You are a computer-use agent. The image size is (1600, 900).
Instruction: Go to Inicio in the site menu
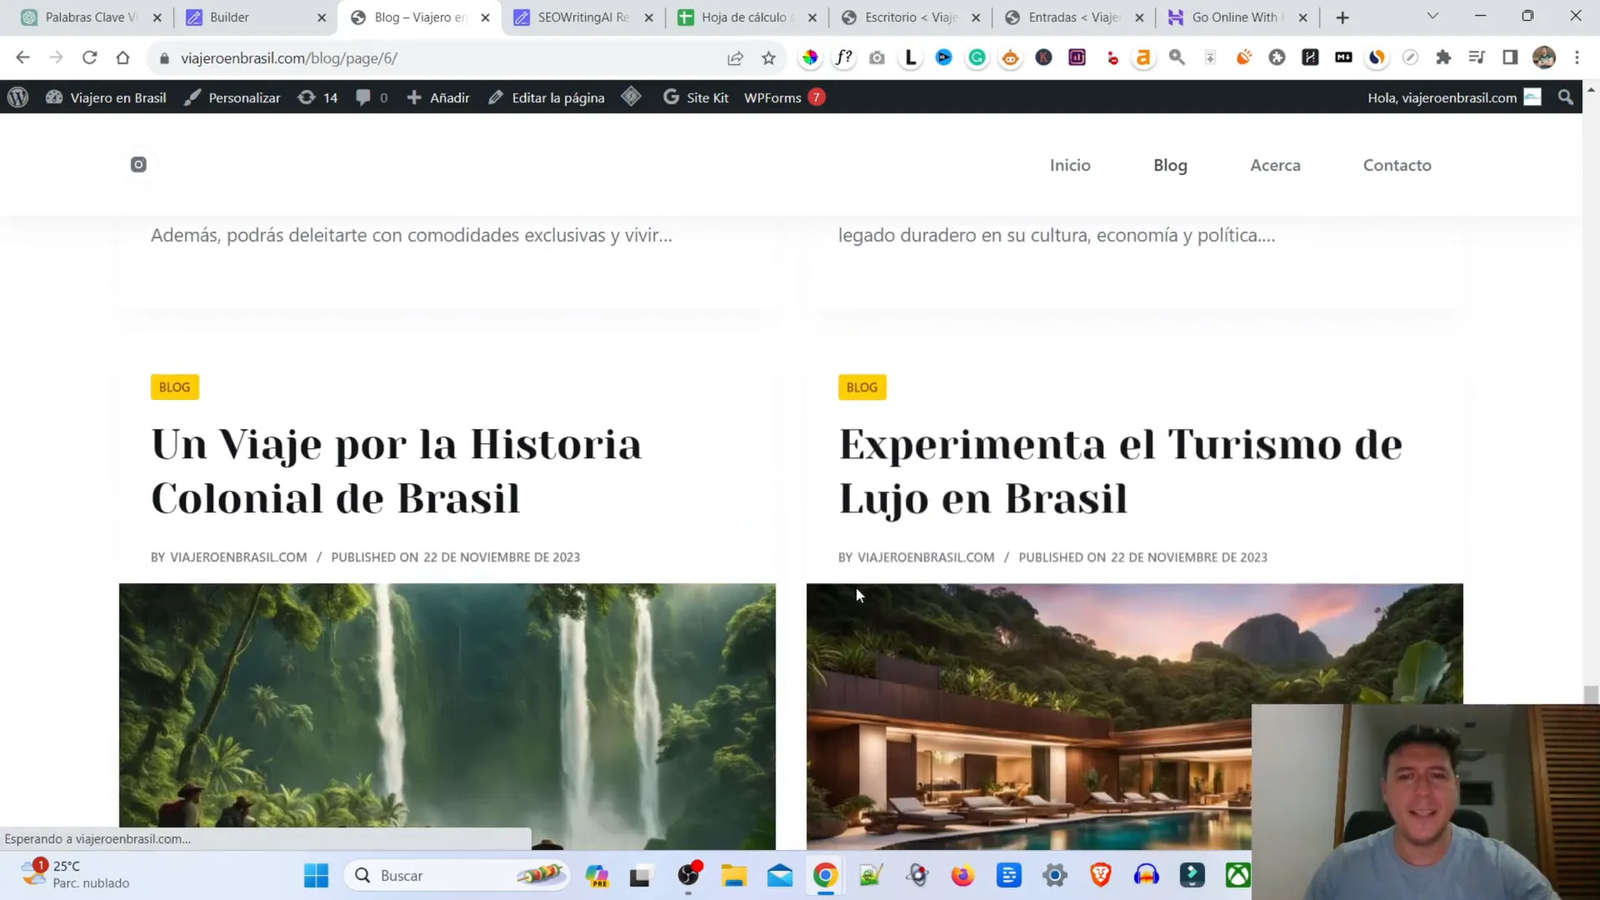pos(1070,165)
